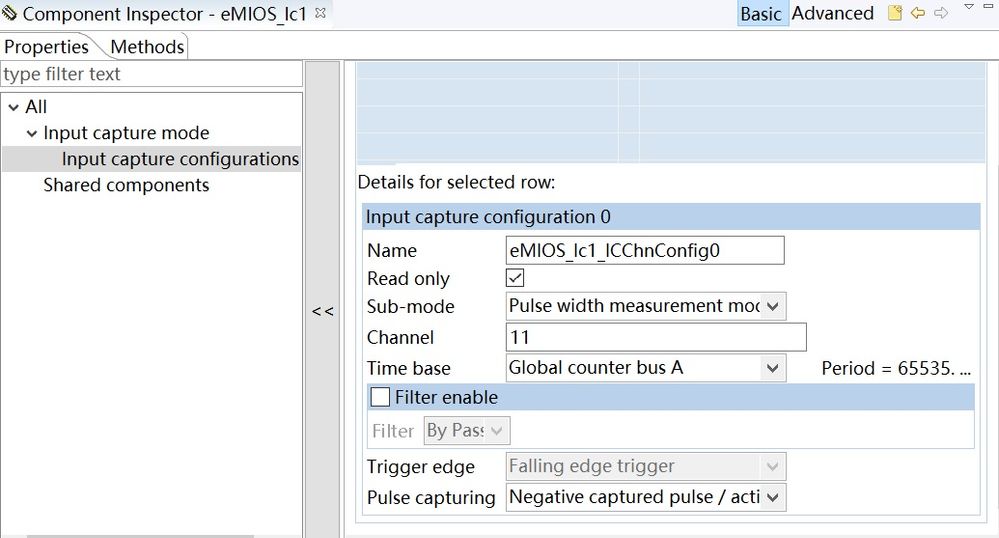Collapse the All tree node
The image size is (999, 538).
(x=12, y=107)
